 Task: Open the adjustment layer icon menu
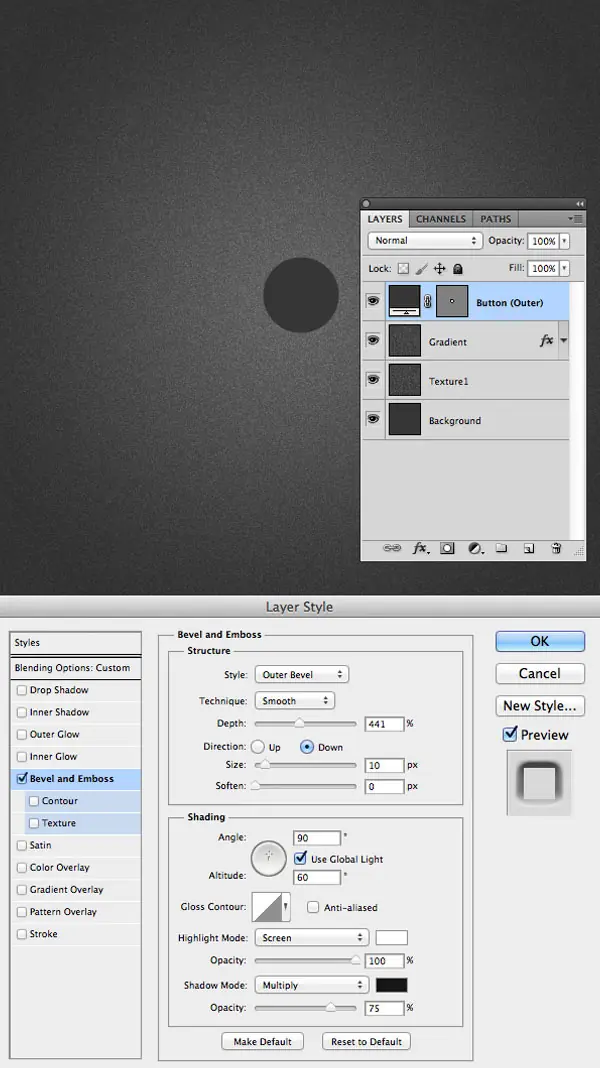(x=475, y=548)
